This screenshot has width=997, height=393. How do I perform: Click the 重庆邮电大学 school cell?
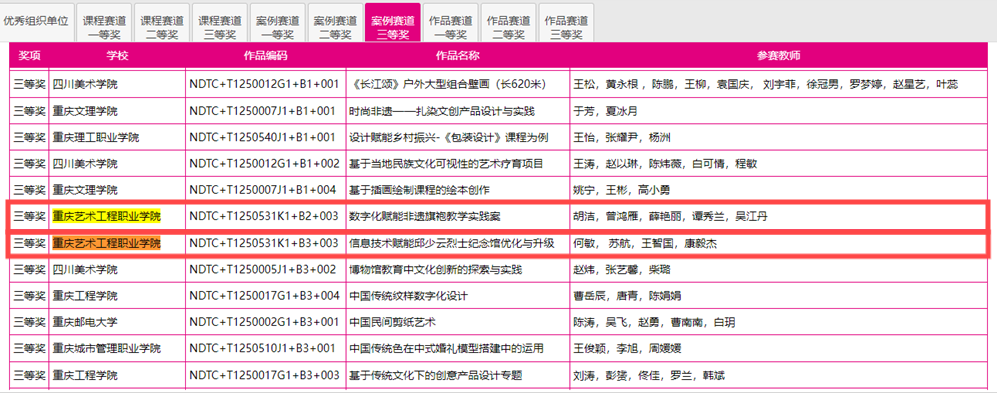(x=85, y=322)
